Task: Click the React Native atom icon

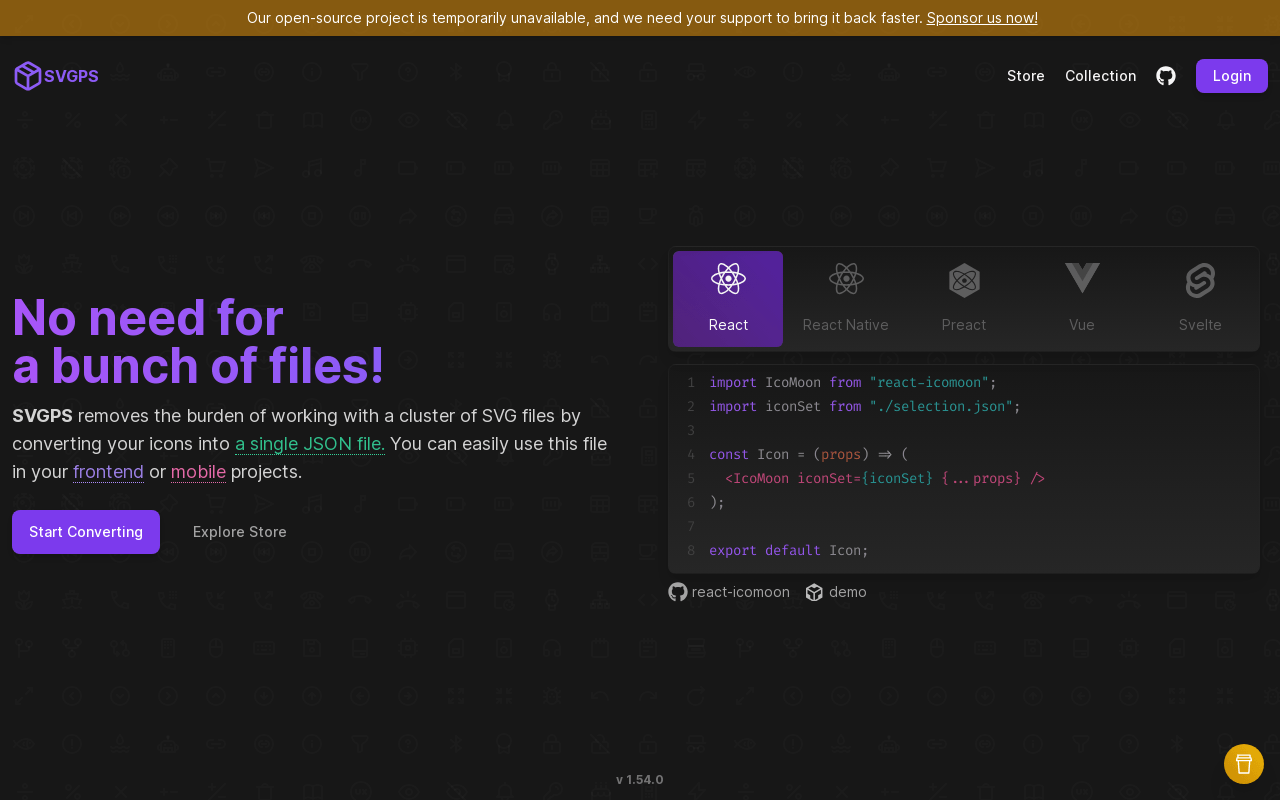Action: pyautogui.click(x=846, y=279)
